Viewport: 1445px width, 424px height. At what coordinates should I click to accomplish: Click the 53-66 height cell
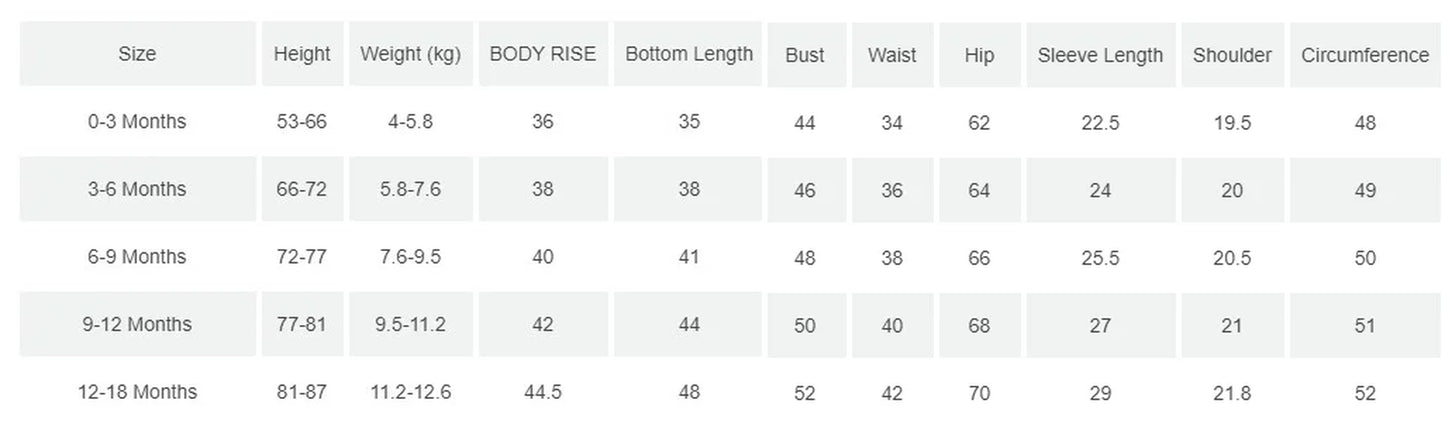[x=302, y=122]
